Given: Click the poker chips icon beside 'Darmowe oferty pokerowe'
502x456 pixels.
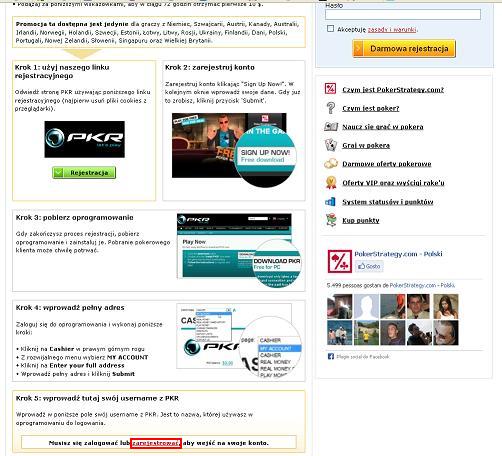Looking at the screenshot, I should (331, 164).
